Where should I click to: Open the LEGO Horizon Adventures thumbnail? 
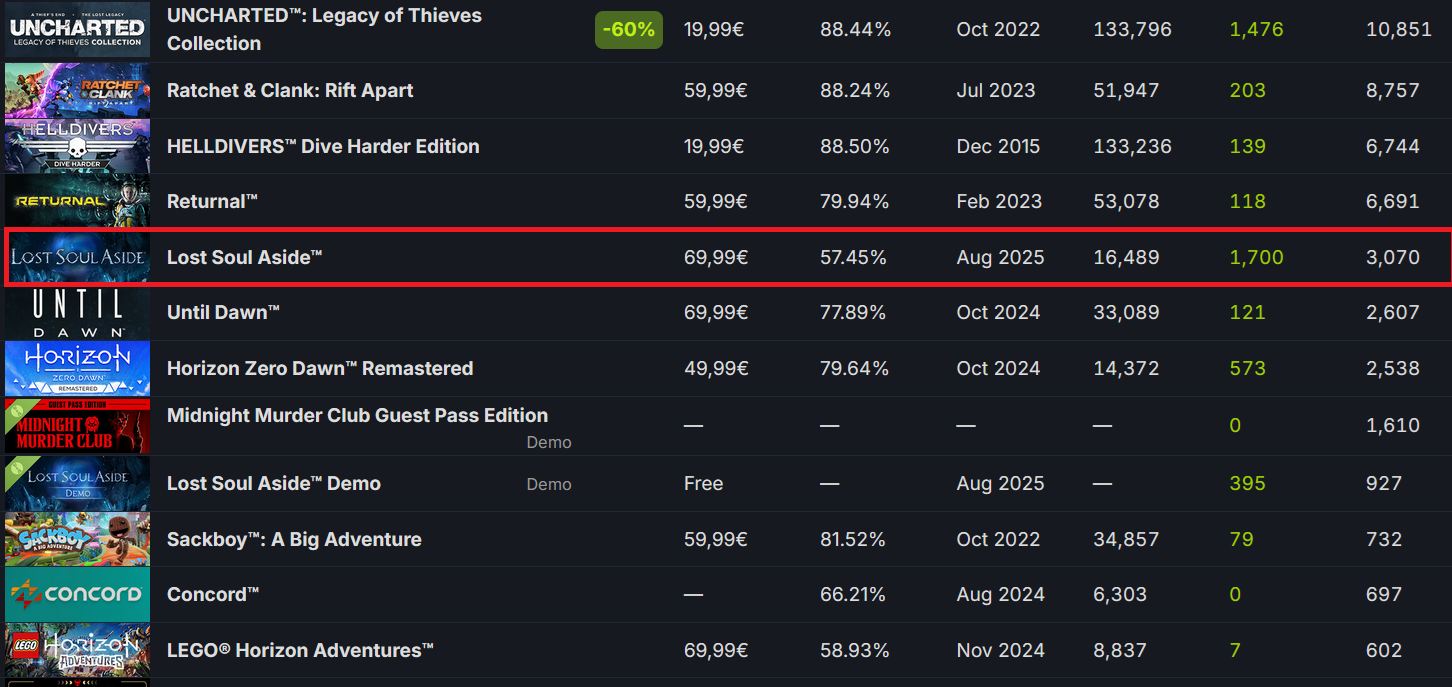pos(77,650)
